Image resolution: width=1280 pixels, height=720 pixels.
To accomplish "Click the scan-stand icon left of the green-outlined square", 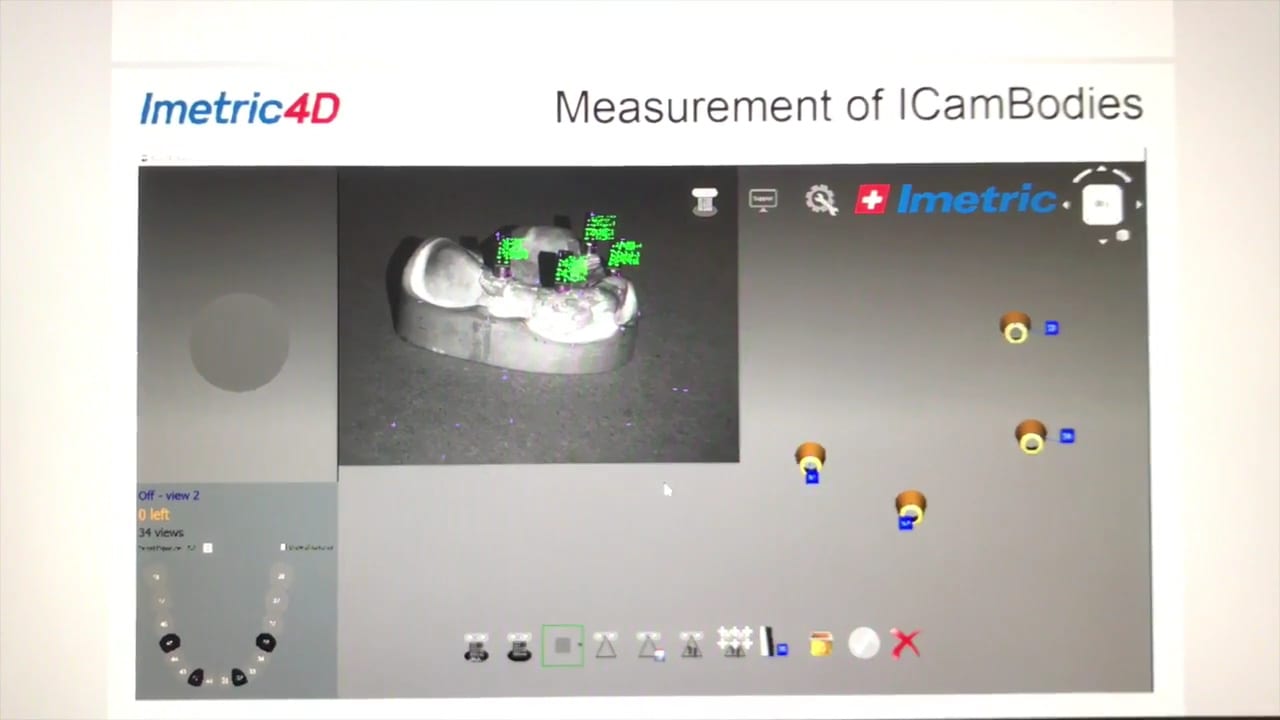I will (x=519, y=646).
